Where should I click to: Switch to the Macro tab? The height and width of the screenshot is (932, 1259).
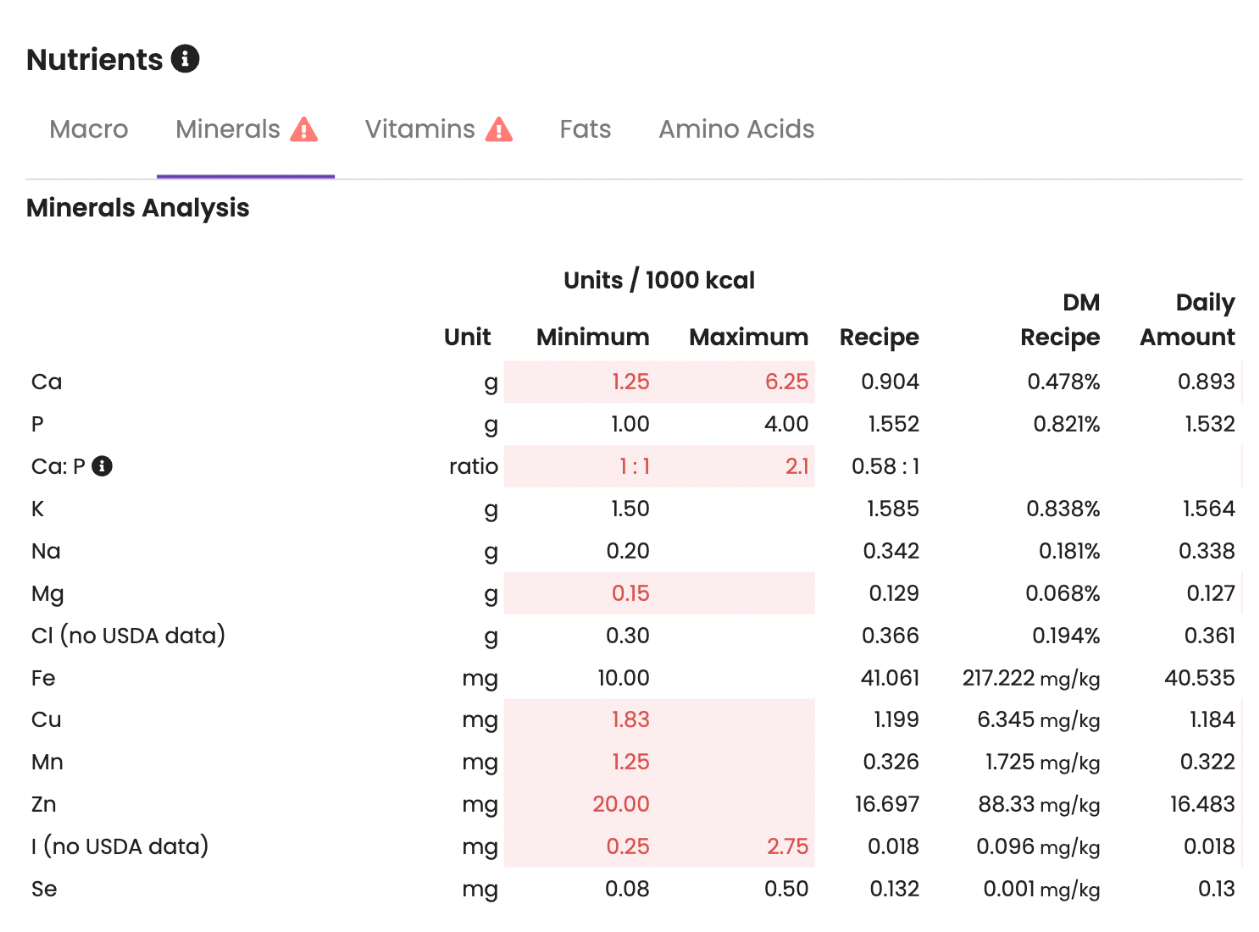point(89,129)
